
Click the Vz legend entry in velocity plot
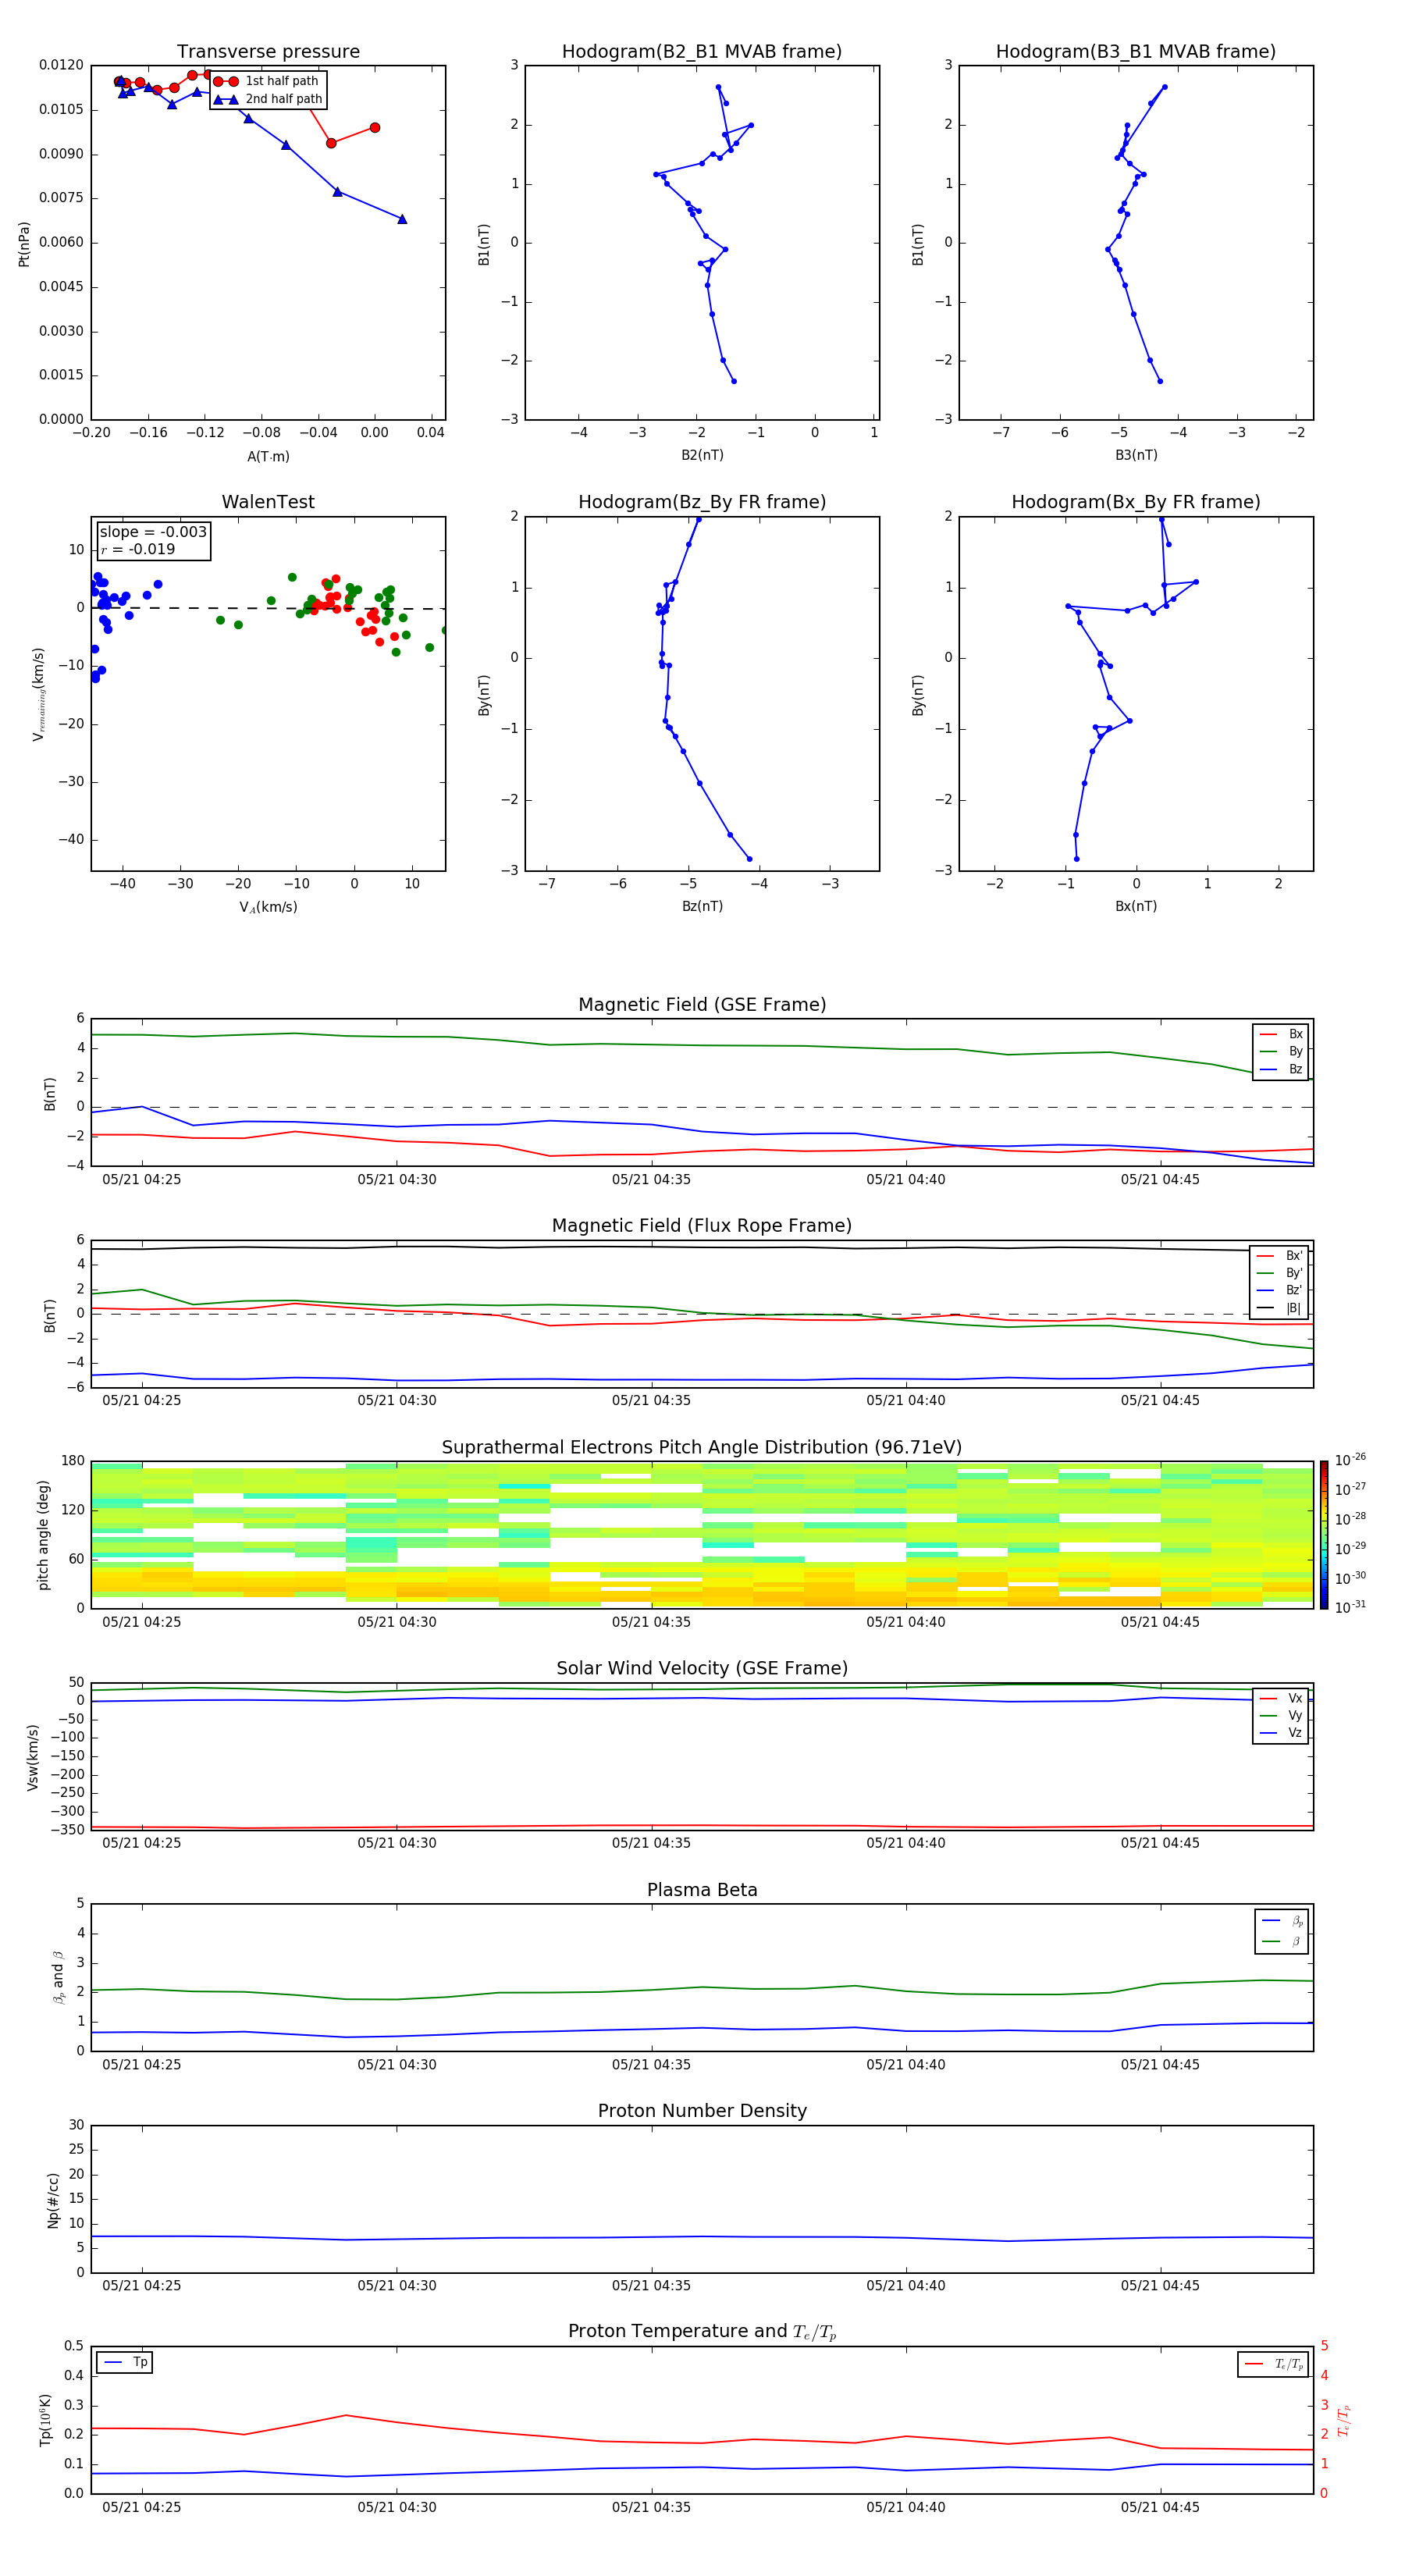click(x=1281, y=1733)
